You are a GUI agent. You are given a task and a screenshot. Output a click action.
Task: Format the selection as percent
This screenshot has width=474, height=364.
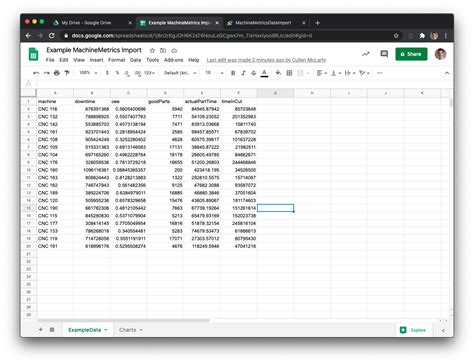point(117,73)
